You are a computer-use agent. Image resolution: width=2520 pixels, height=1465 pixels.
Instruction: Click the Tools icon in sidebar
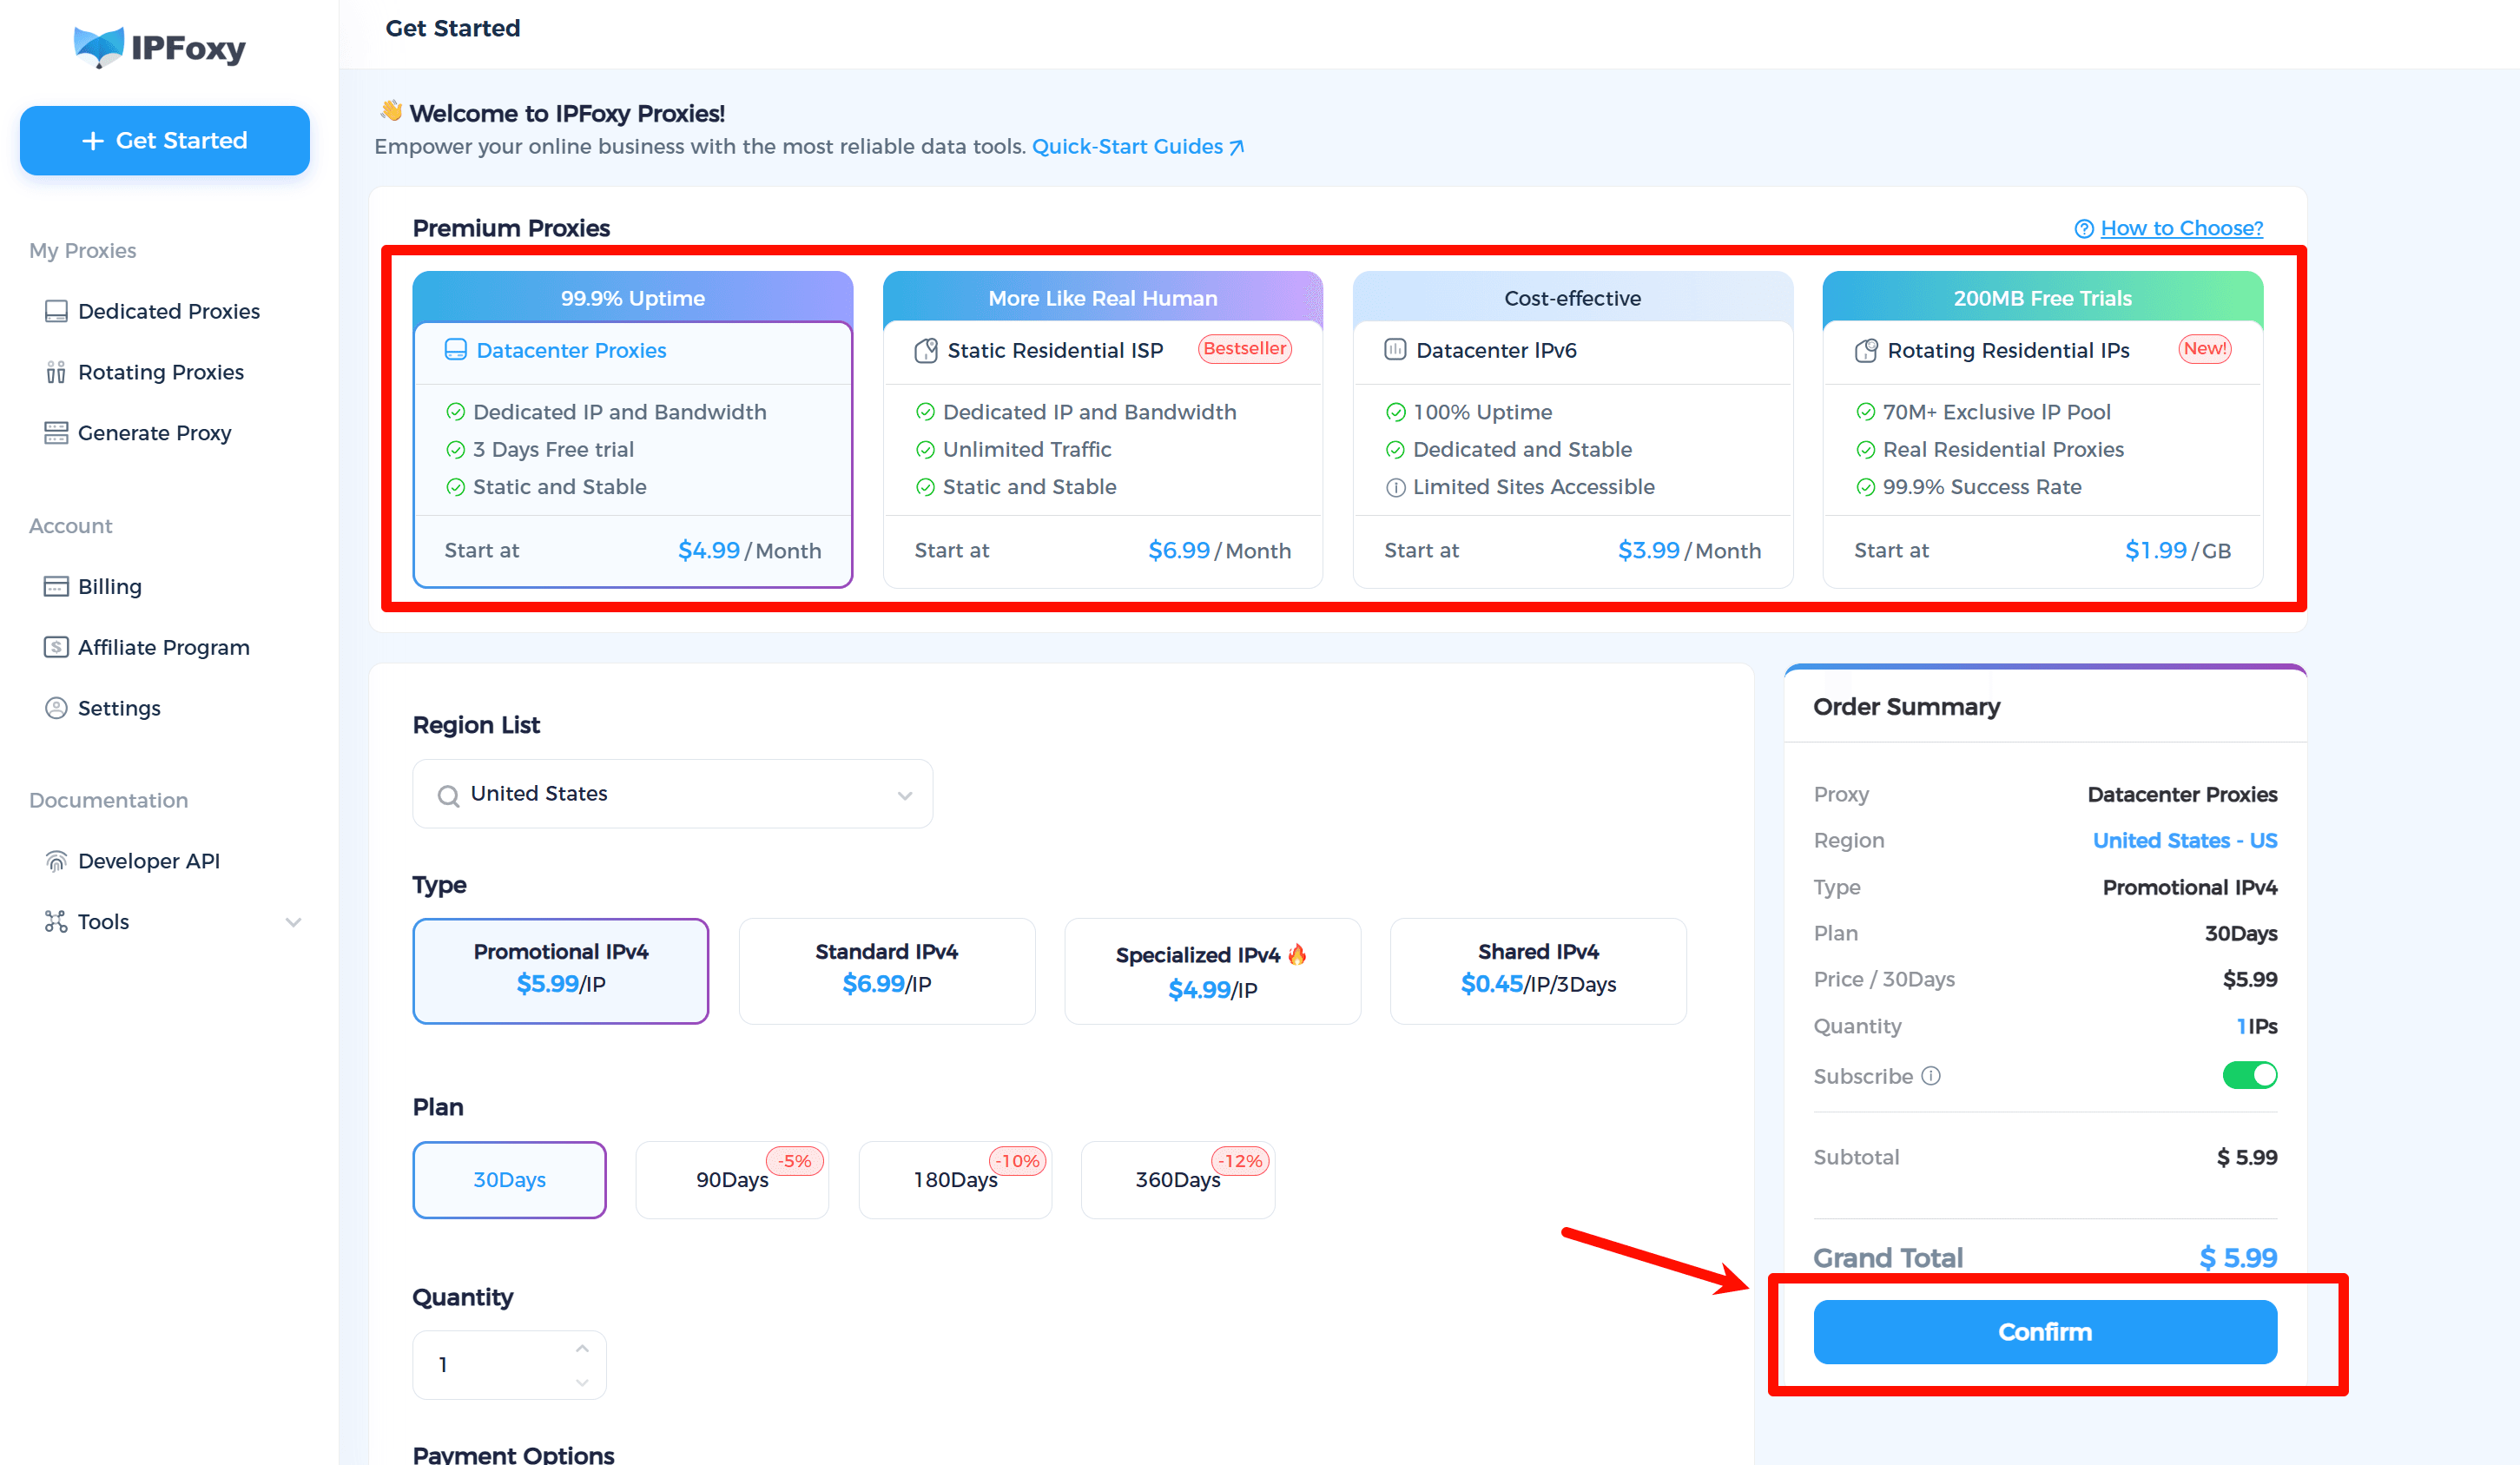click(56, 922)
